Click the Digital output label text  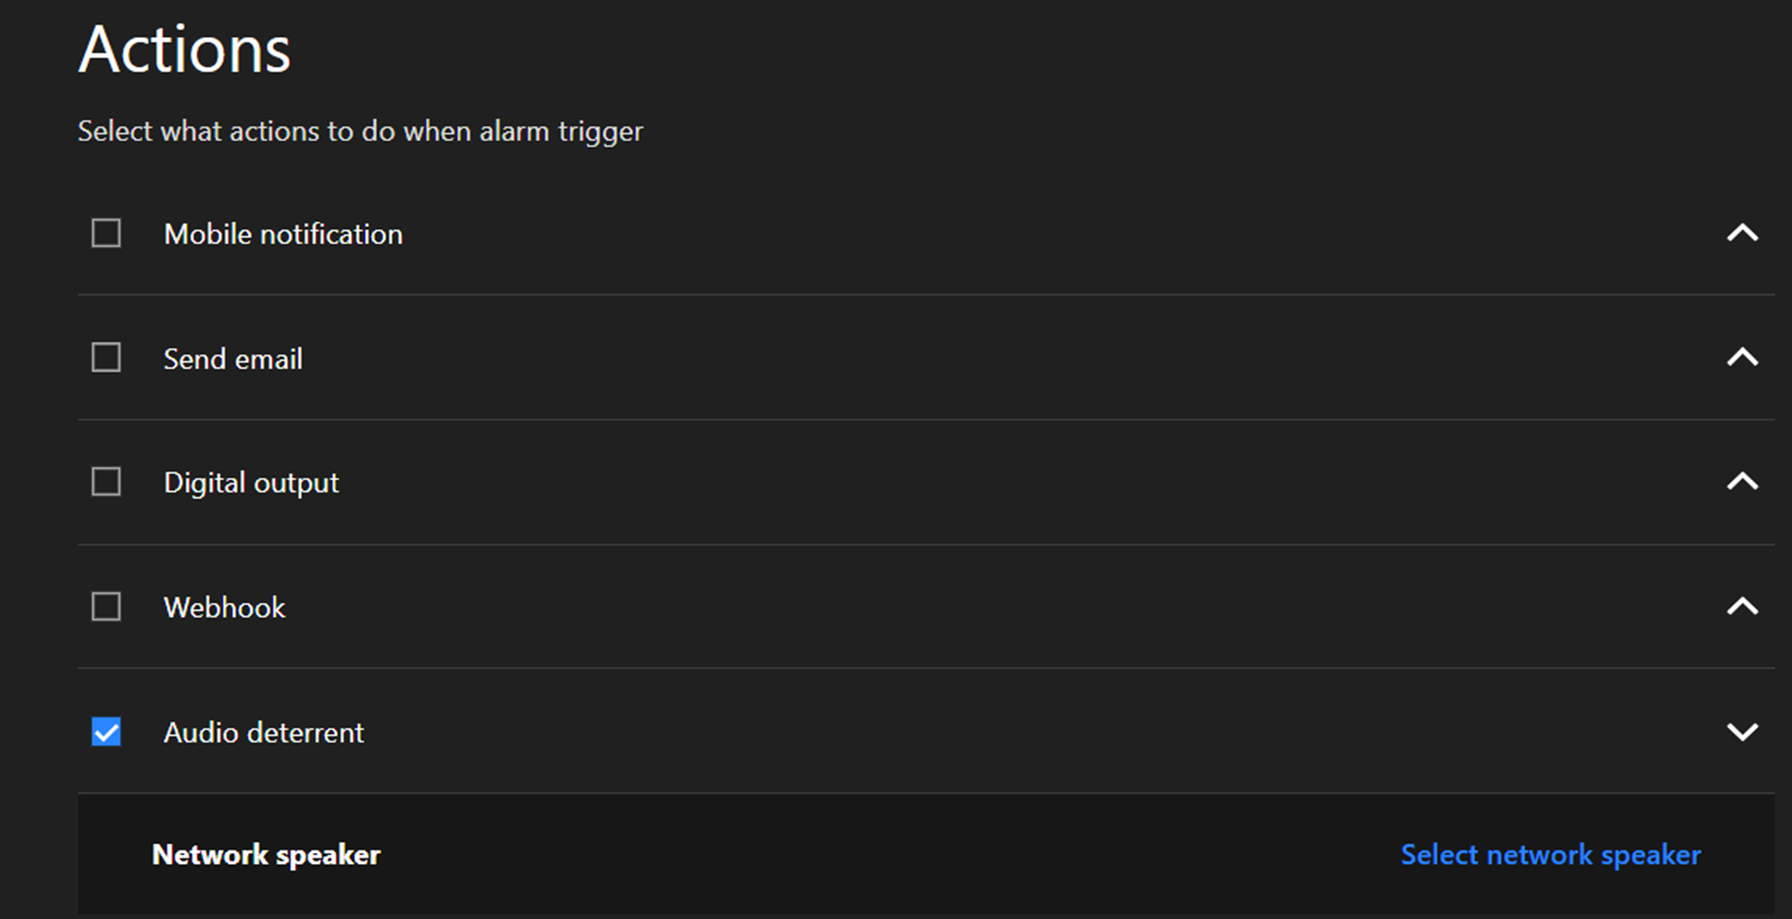(251, 483)
